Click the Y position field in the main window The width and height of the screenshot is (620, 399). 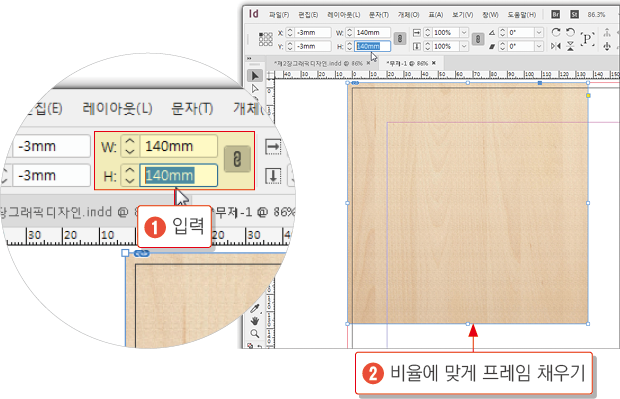click(313, 46)
